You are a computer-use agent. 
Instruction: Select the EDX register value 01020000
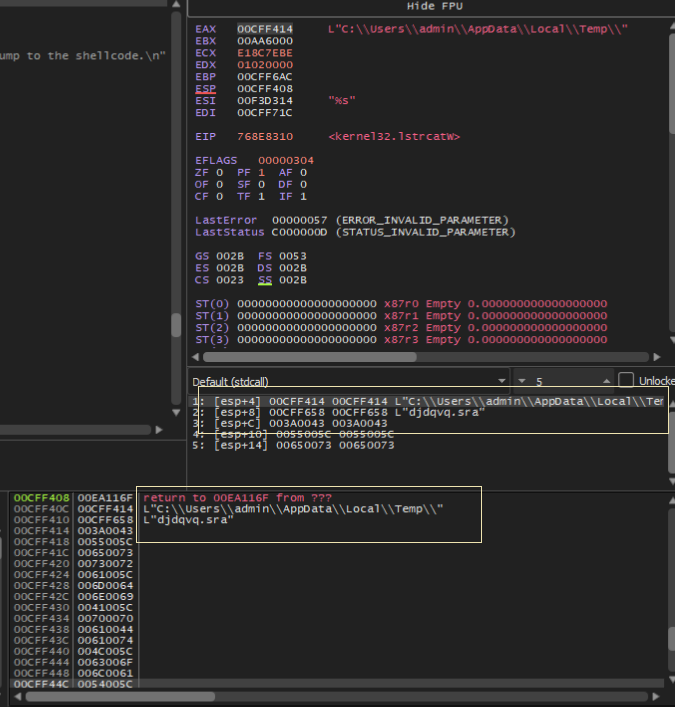(265, 65)
